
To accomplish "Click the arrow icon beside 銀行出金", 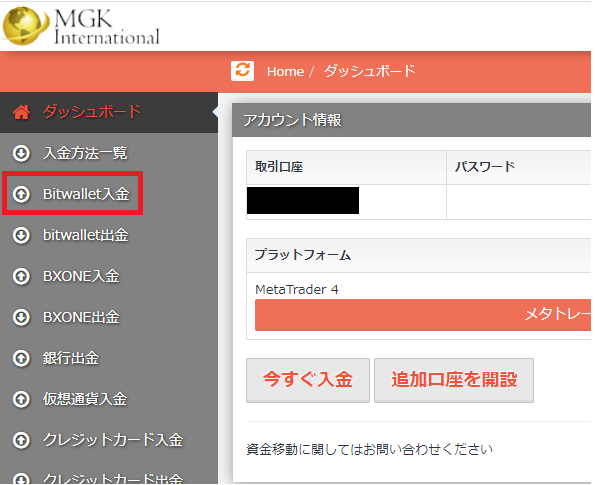I will (x=21, y=358).
